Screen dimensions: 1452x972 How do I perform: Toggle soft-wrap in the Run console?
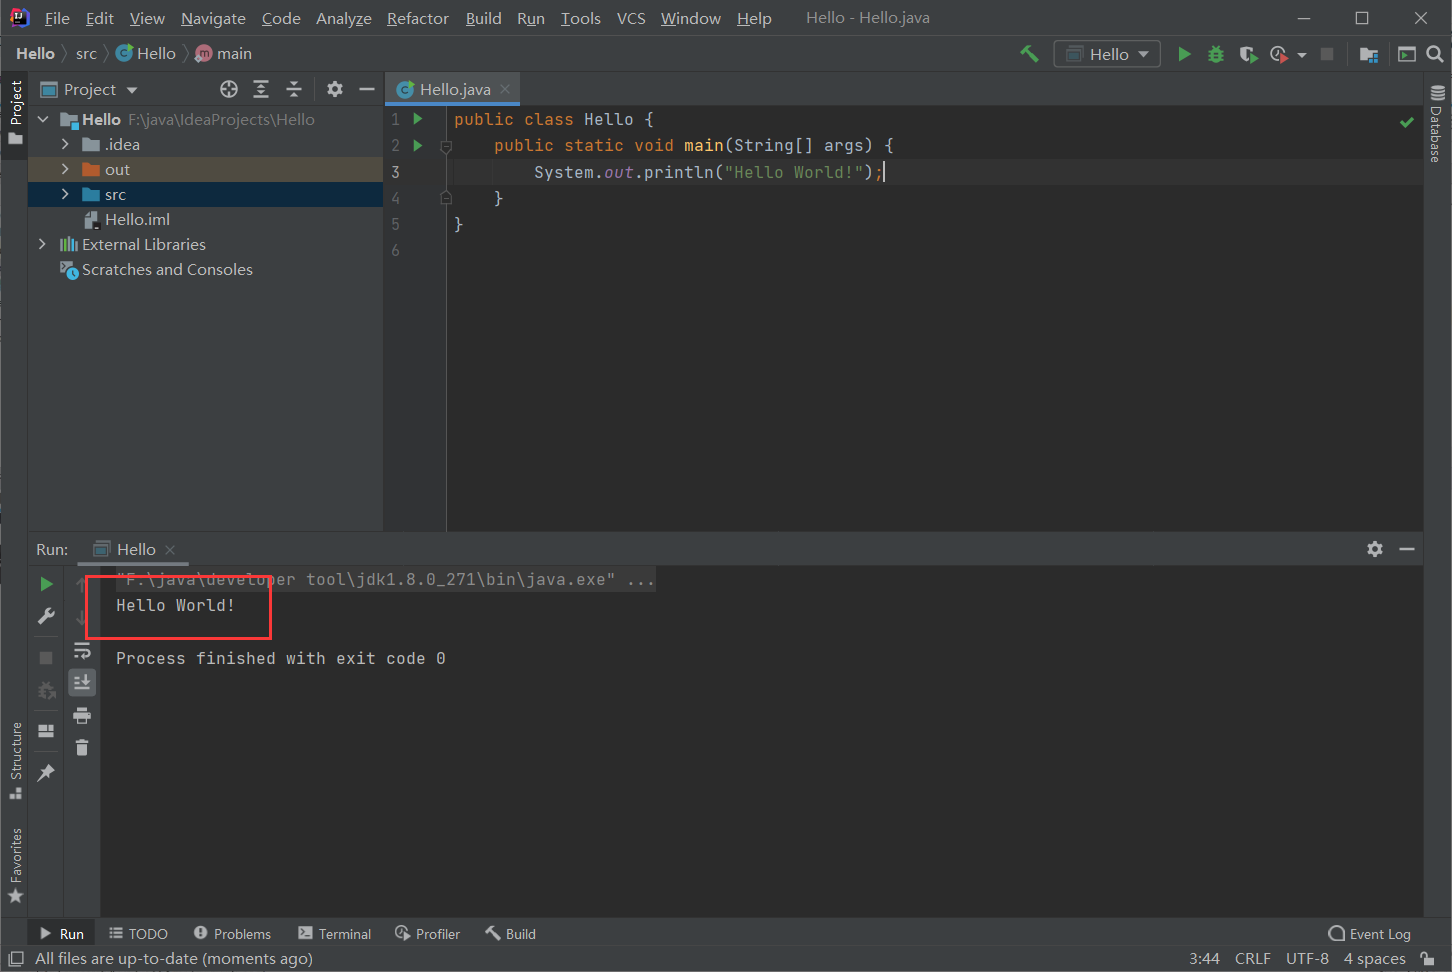click(82, 651)
